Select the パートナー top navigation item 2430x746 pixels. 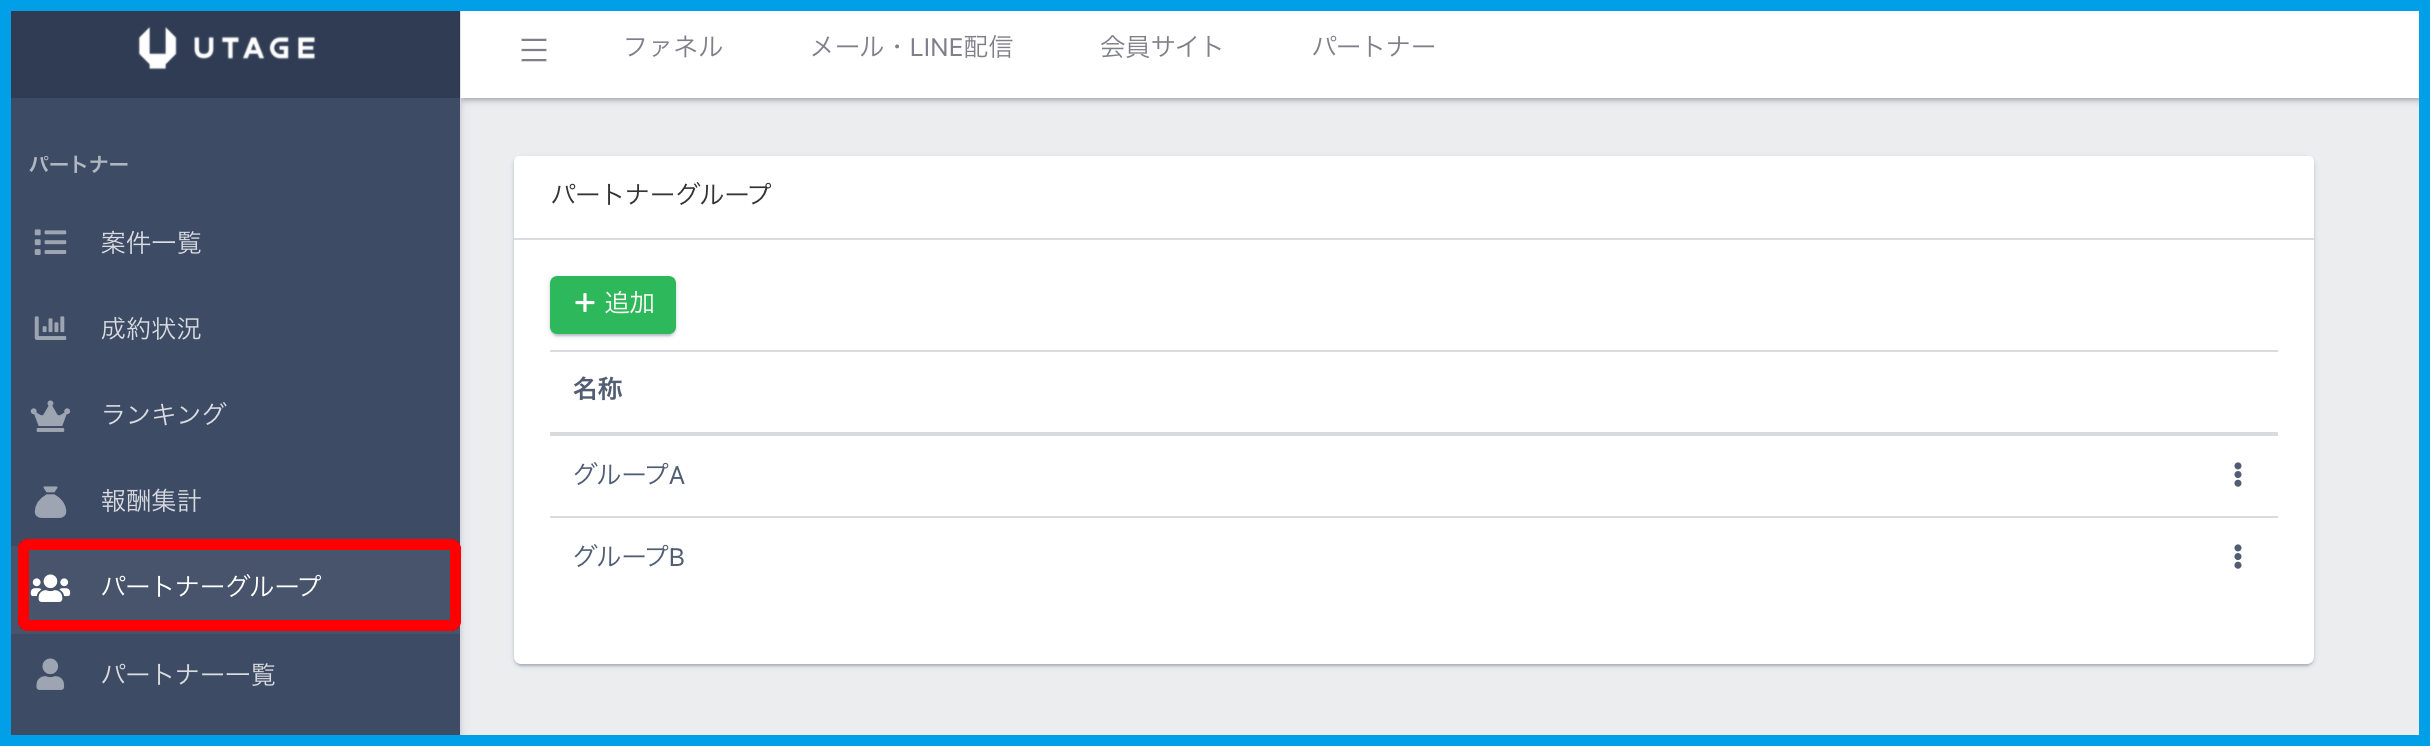tap(1373, 47)
